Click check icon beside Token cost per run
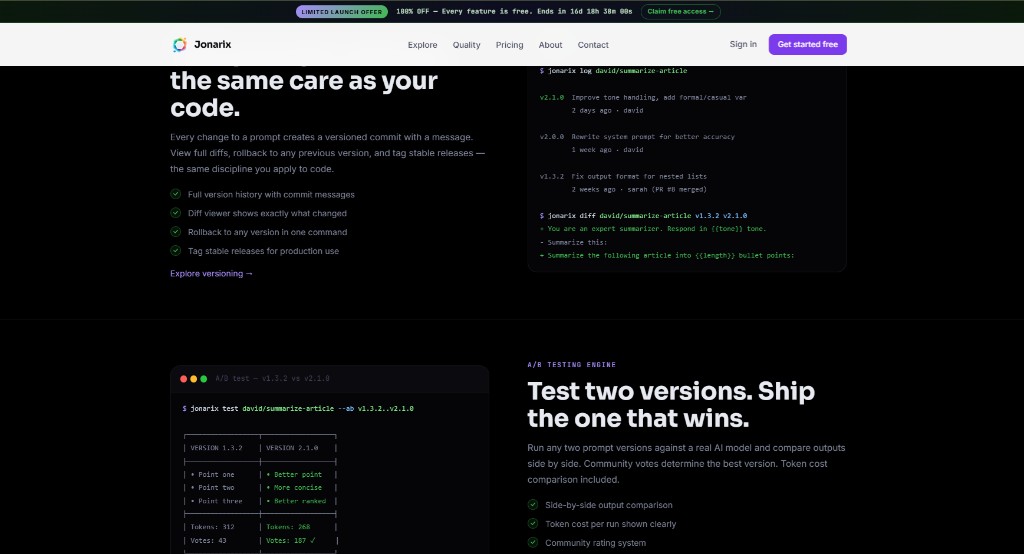 pyautogui.click(x=533, y=524)
